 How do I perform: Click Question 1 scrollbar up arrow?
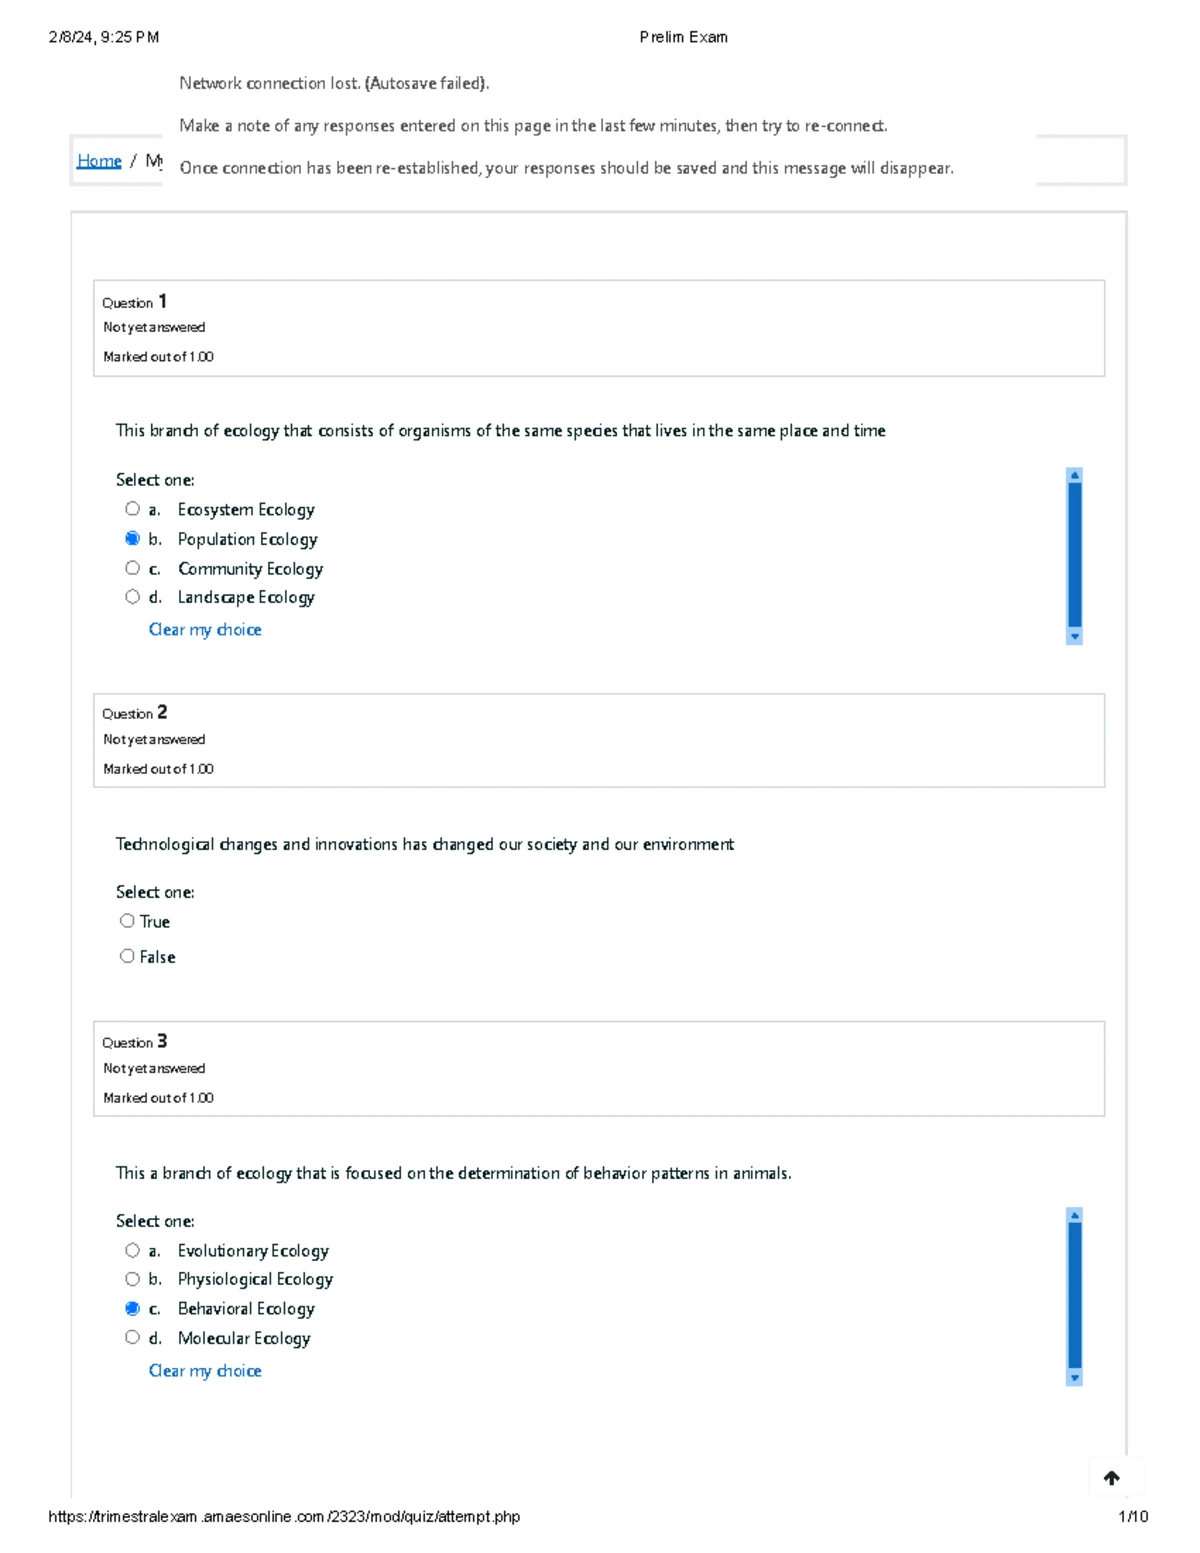pos(1075,475)
